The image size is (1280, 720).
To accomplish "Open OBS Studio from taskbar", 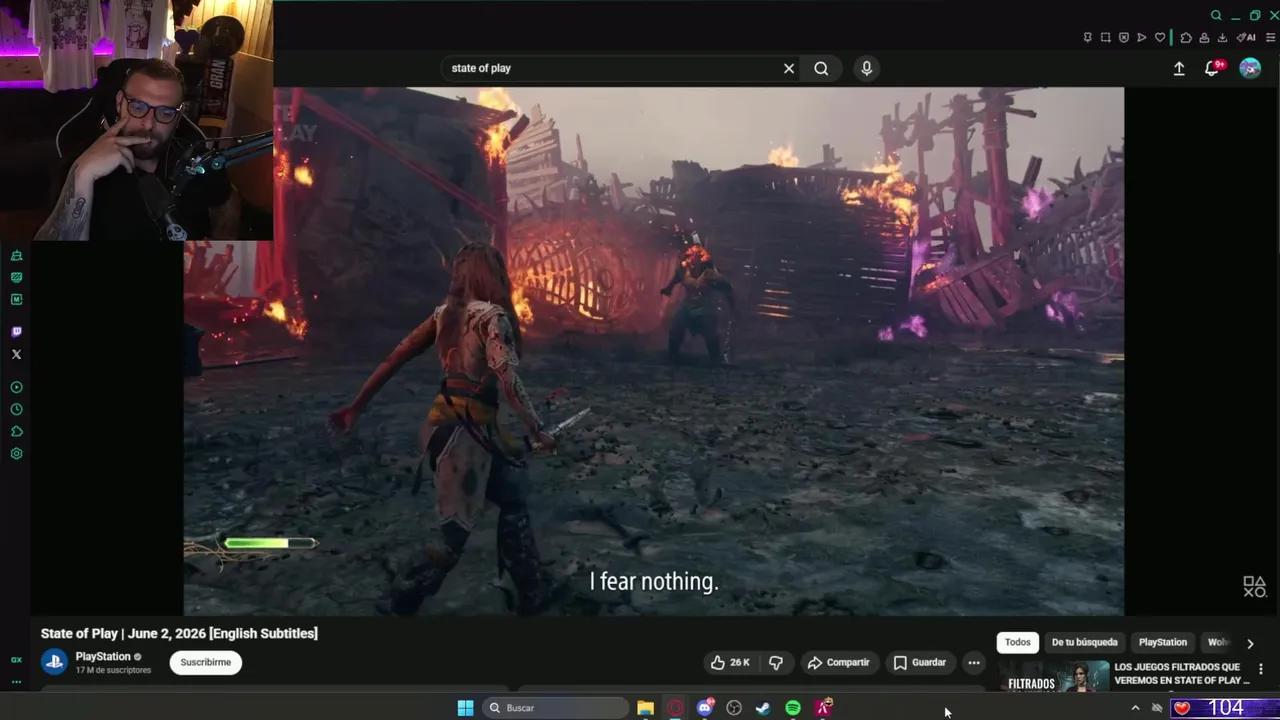I will [x=734, y=708].
